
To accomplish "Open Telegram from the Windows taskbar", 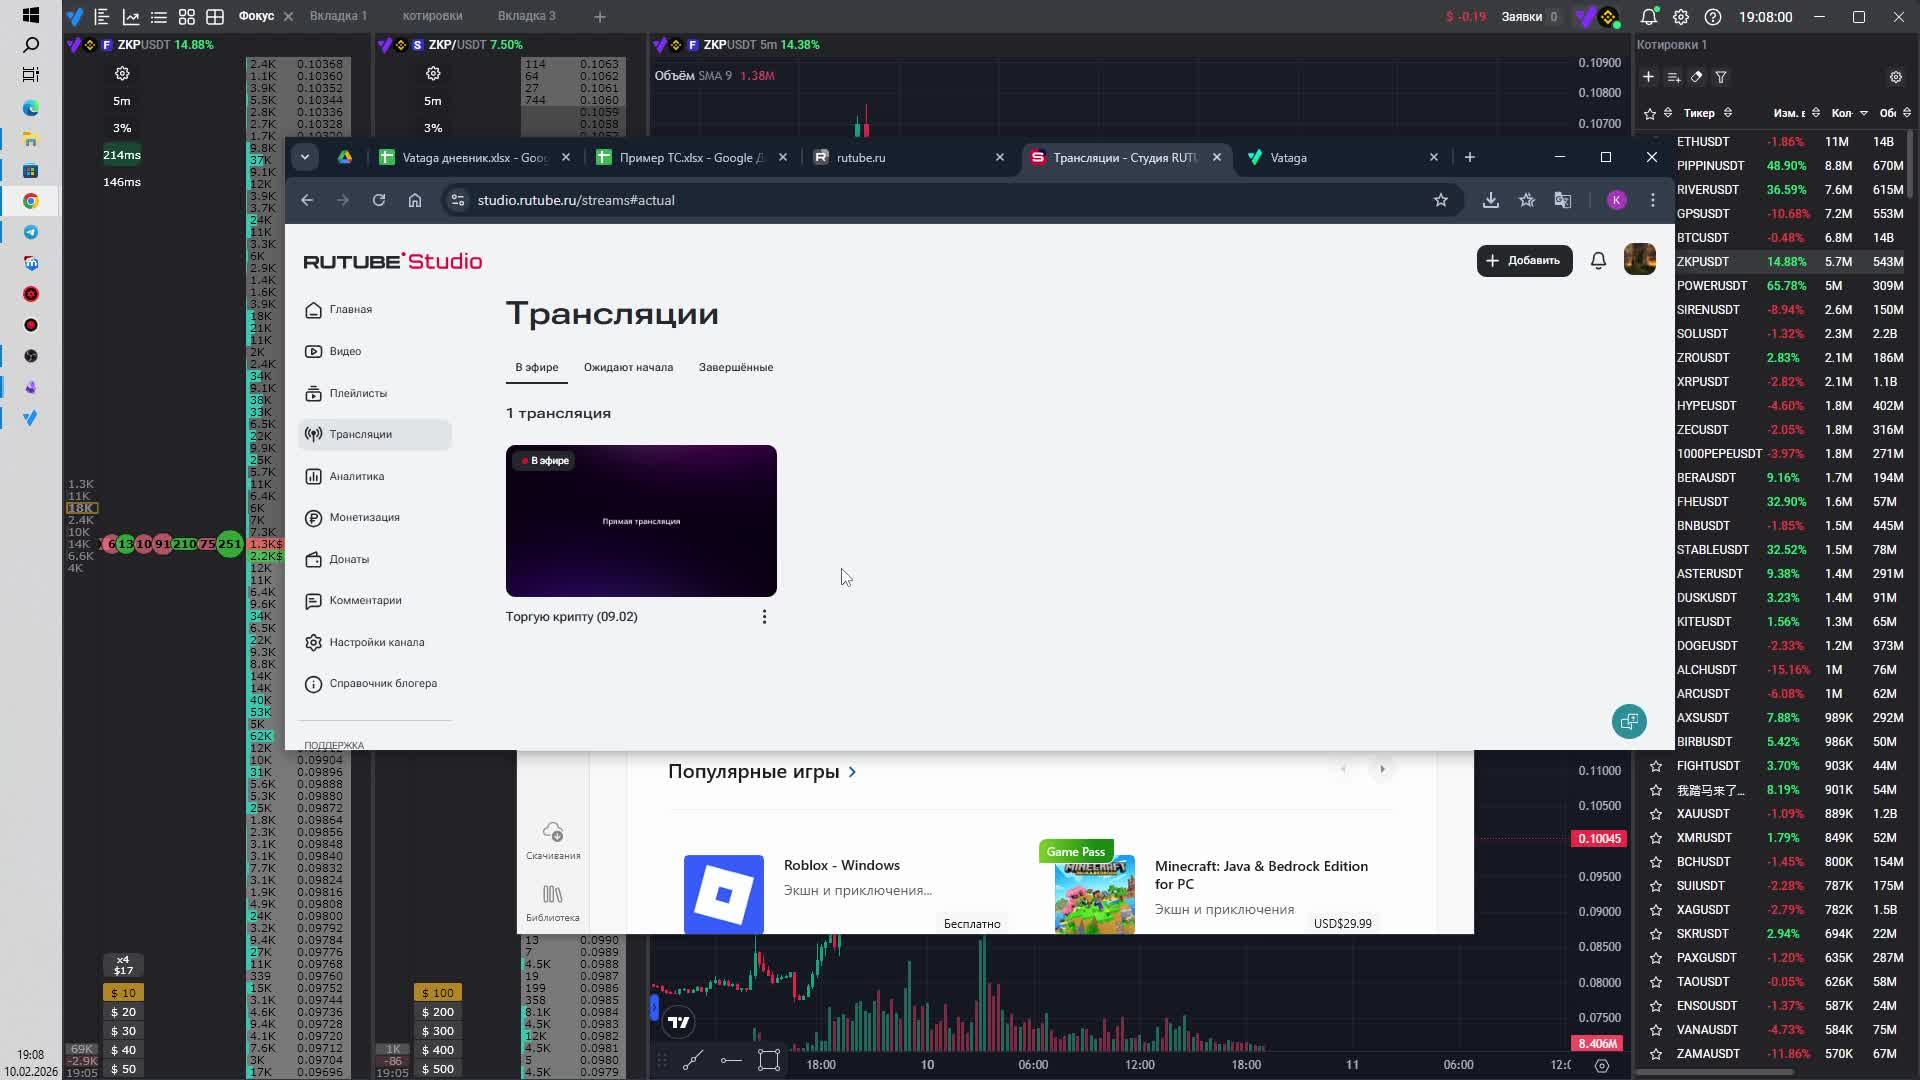I will [31, 232].
